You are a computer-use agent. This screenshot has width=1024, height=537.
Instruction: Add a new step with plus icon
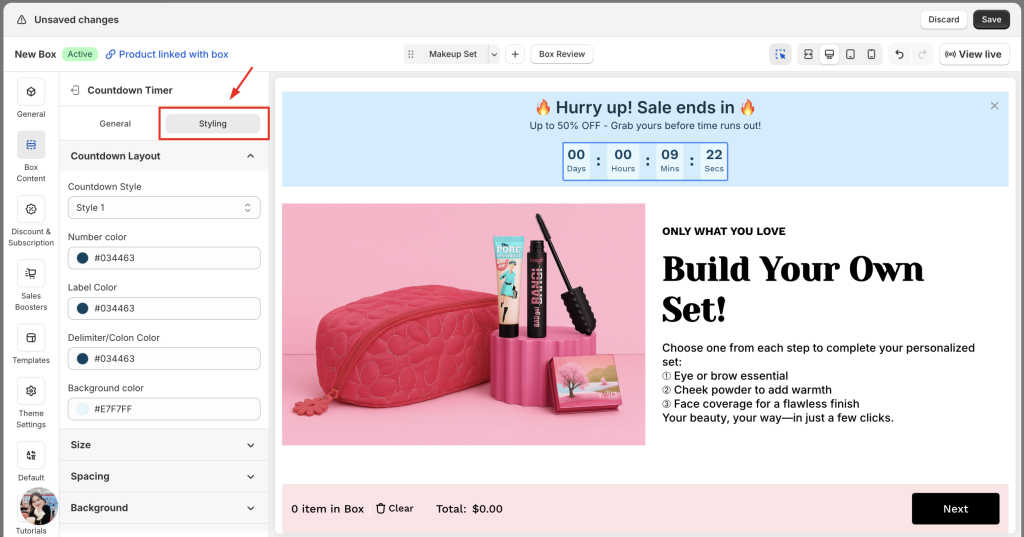[514, 54]
